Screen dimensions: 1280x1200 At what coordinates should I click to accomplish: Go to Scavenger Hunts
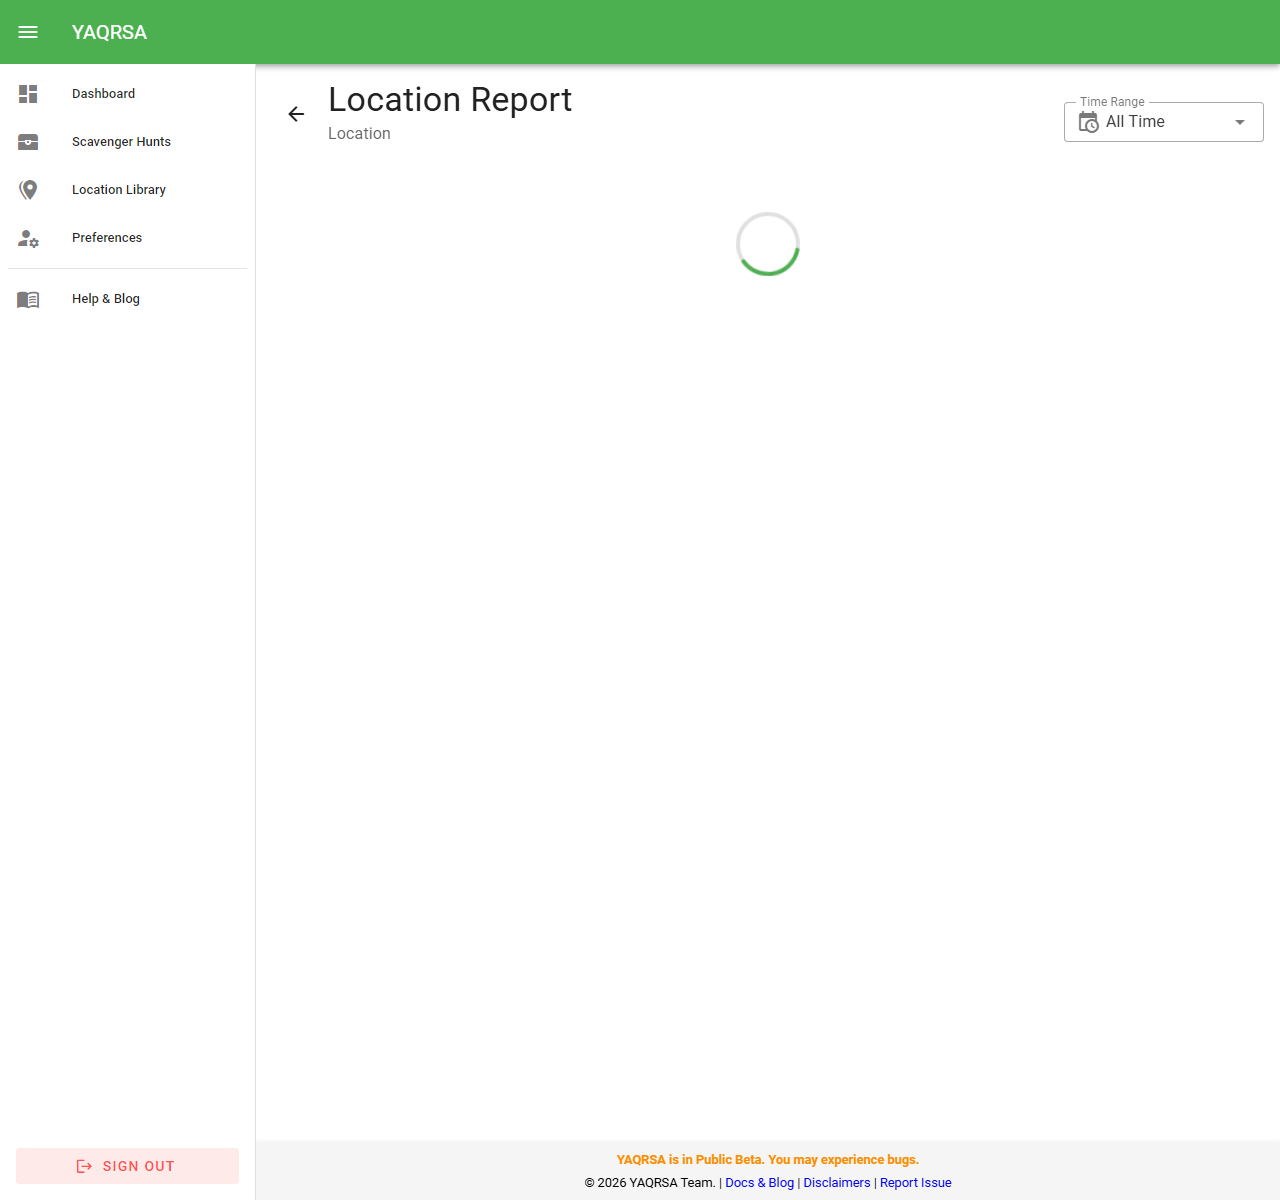[128, 142]
